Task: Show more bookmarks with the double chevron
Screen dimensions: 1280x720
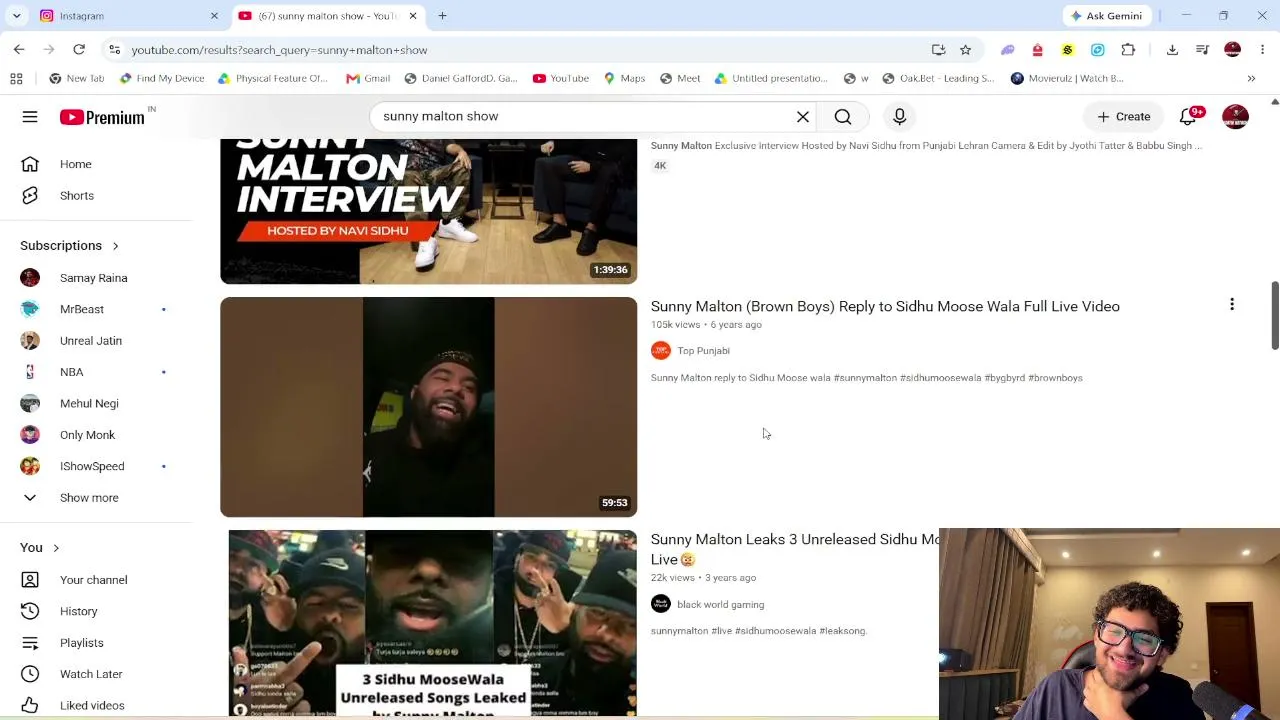Action: pyautogui.click(x=1251, y=78)
